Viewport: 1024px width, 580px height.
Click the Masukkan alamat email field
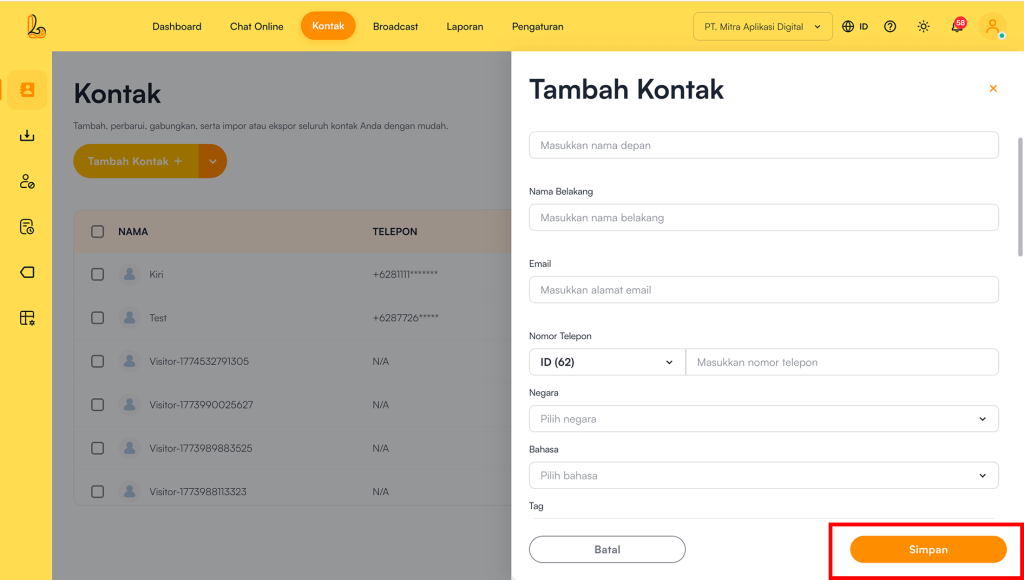(x=763, y=290)
